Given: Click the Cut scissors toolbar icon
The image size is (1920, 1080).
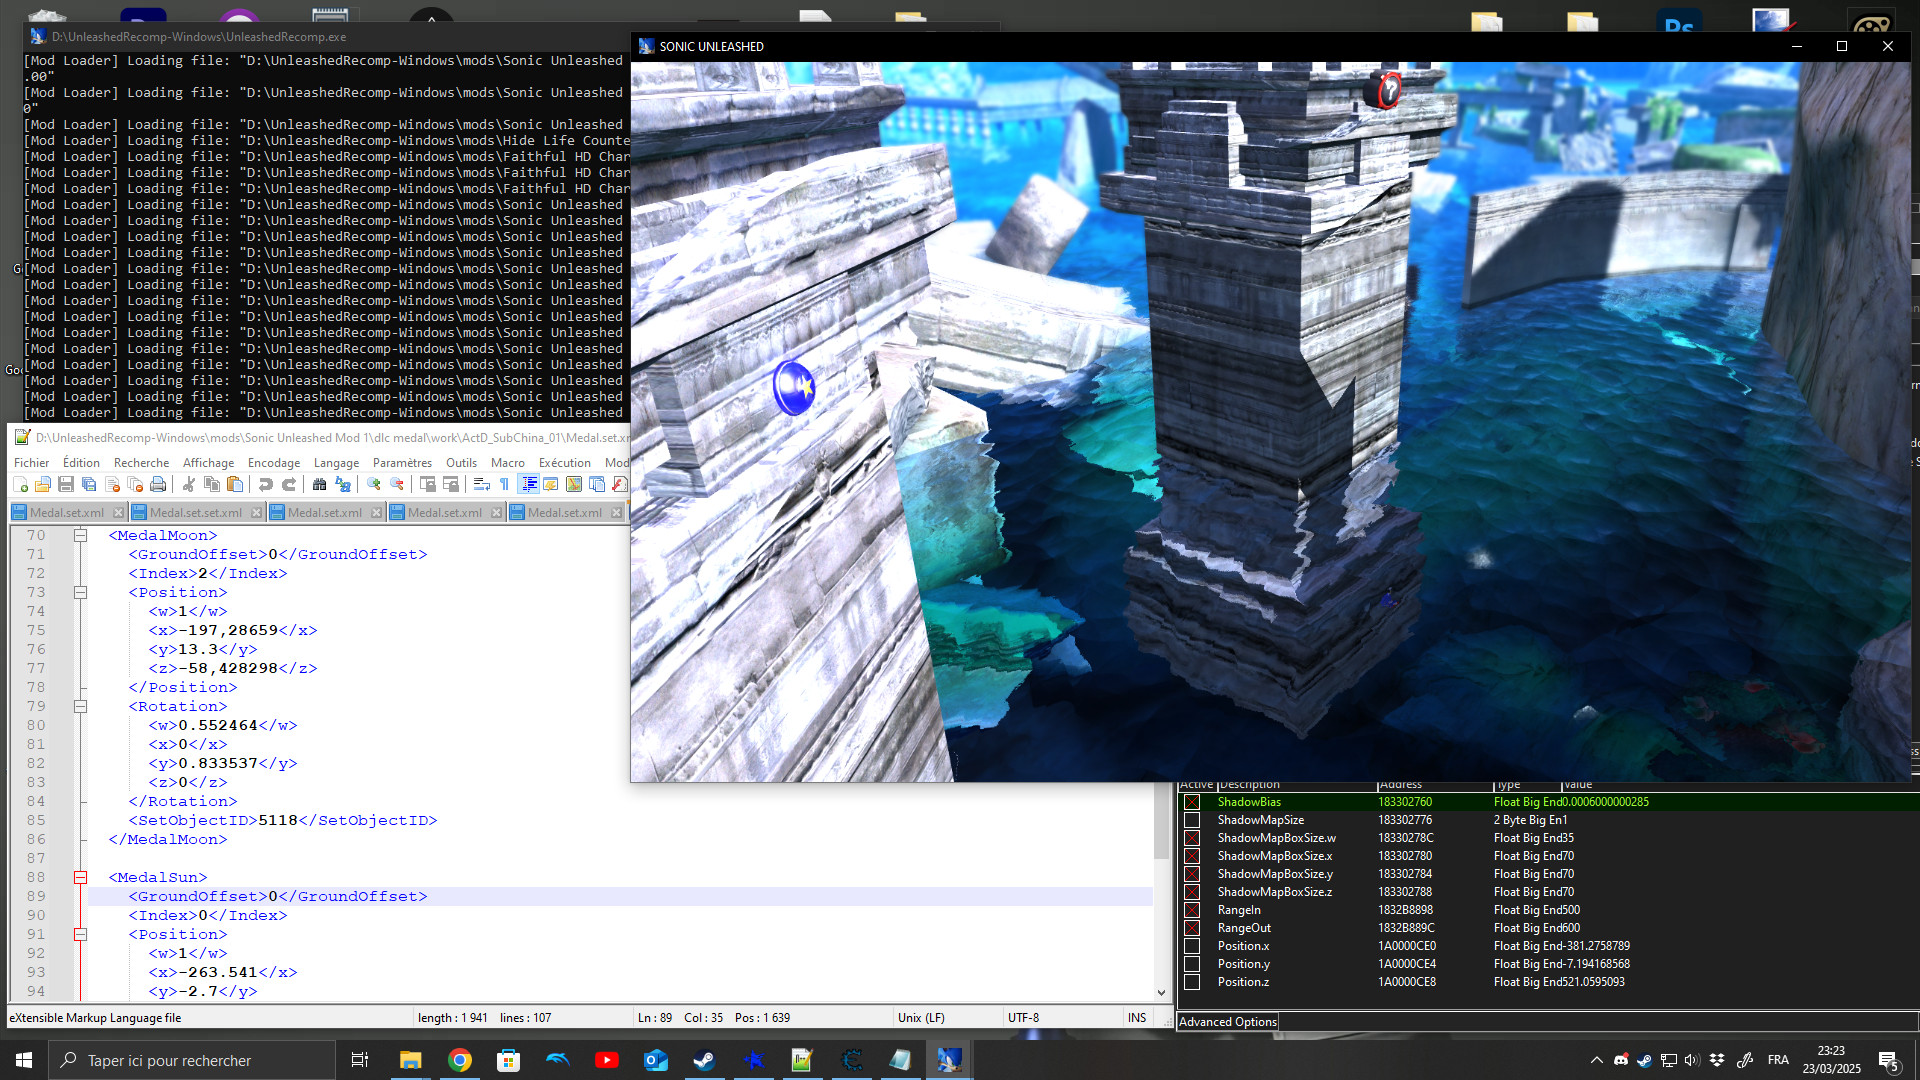Looking at the screenshot, I should [x=188, y=485].
